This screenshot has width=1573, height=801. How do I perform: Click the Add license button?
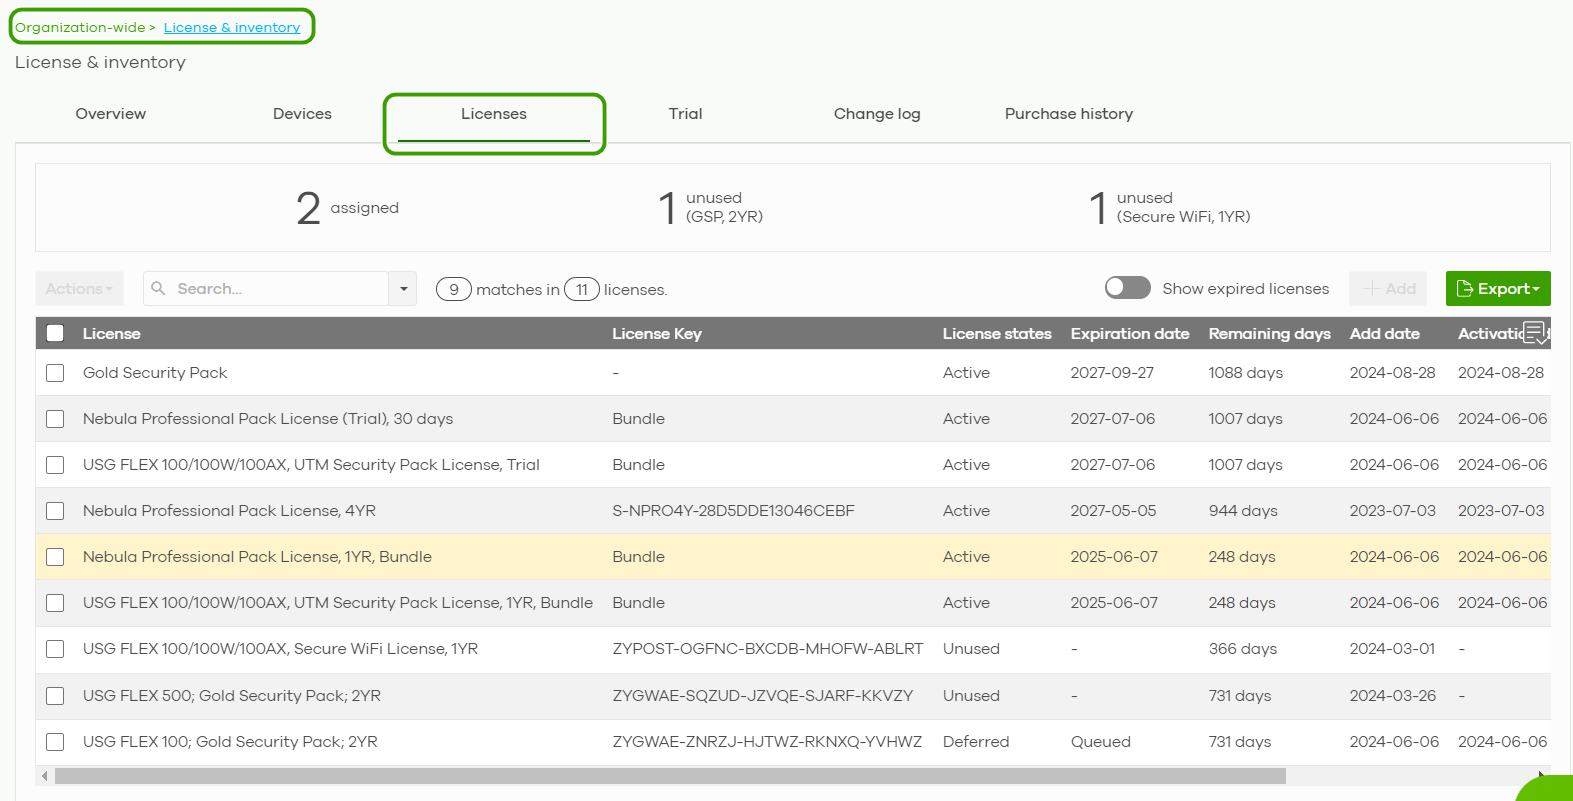click(x=1390, y=288)
